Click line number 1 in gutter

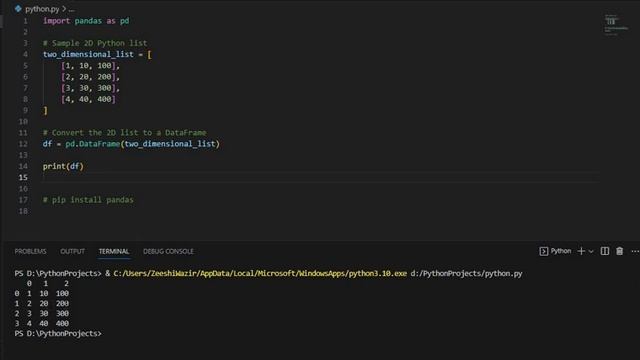coord(25,21)
